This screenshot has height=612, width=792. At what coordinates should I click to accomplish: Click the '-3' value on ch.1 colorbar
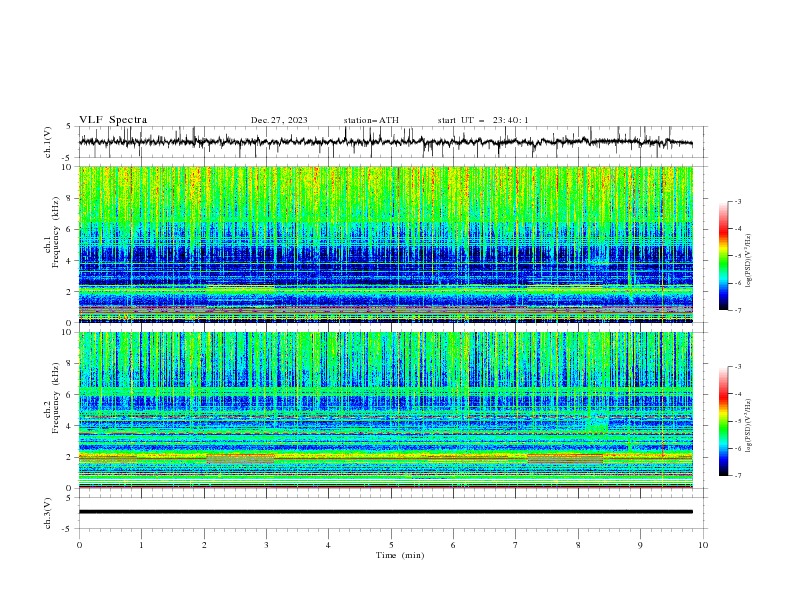tap(737, 201)
